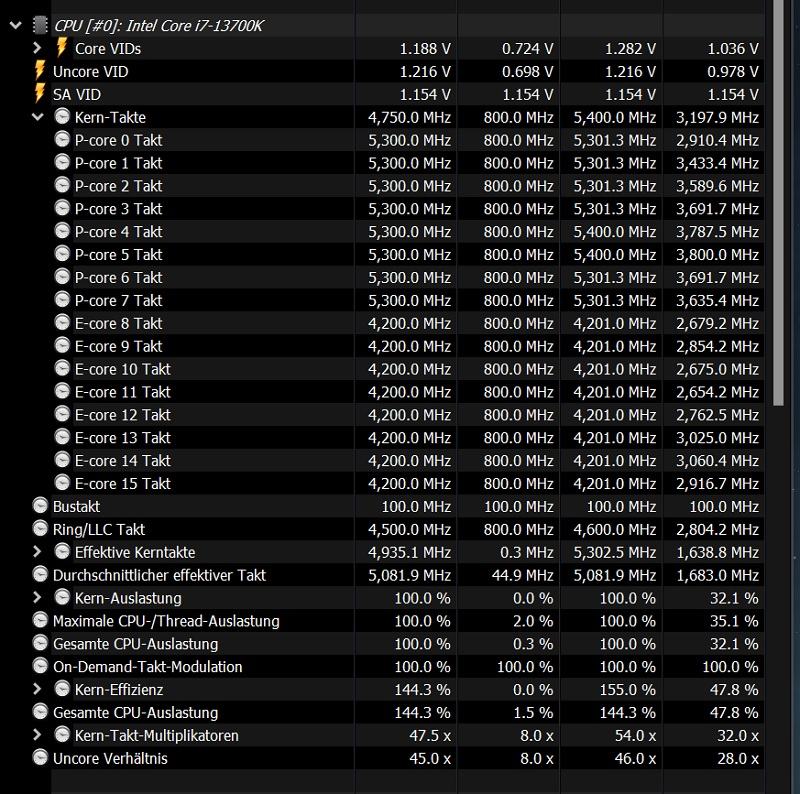Viewport: 800px width, 794px height.
Task: Select the On-Demand-Takt-Modulation label
Action: (147, 666)
